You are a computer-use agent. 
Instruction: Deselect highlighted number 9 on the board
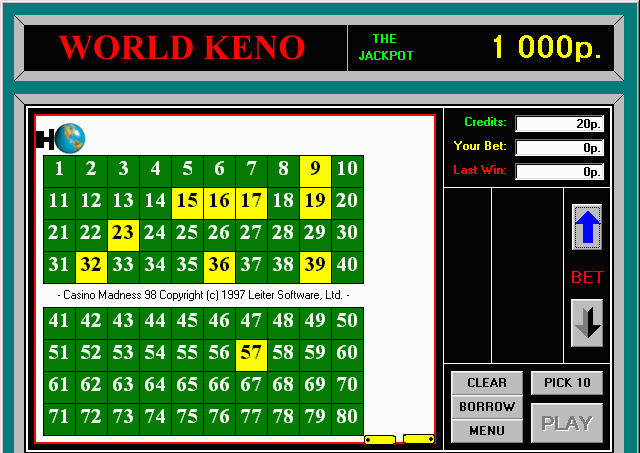pos(315,170)
